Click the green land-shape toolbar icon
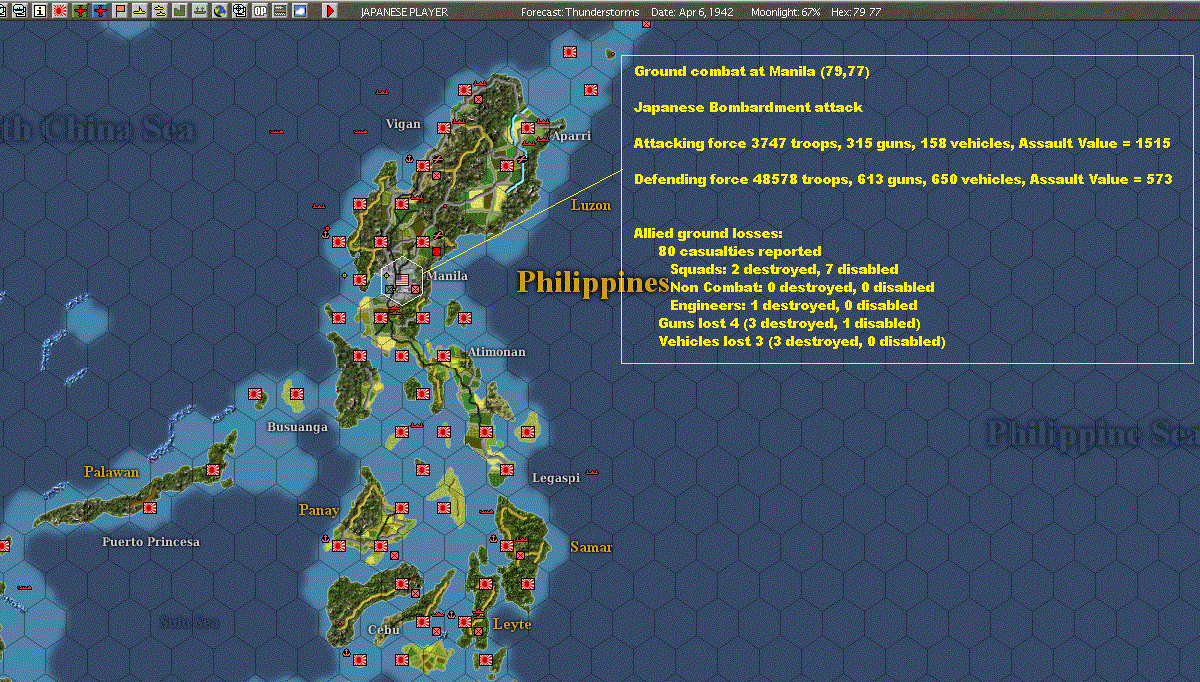This screenshot has width=1200, height=682. click(179, 11)
